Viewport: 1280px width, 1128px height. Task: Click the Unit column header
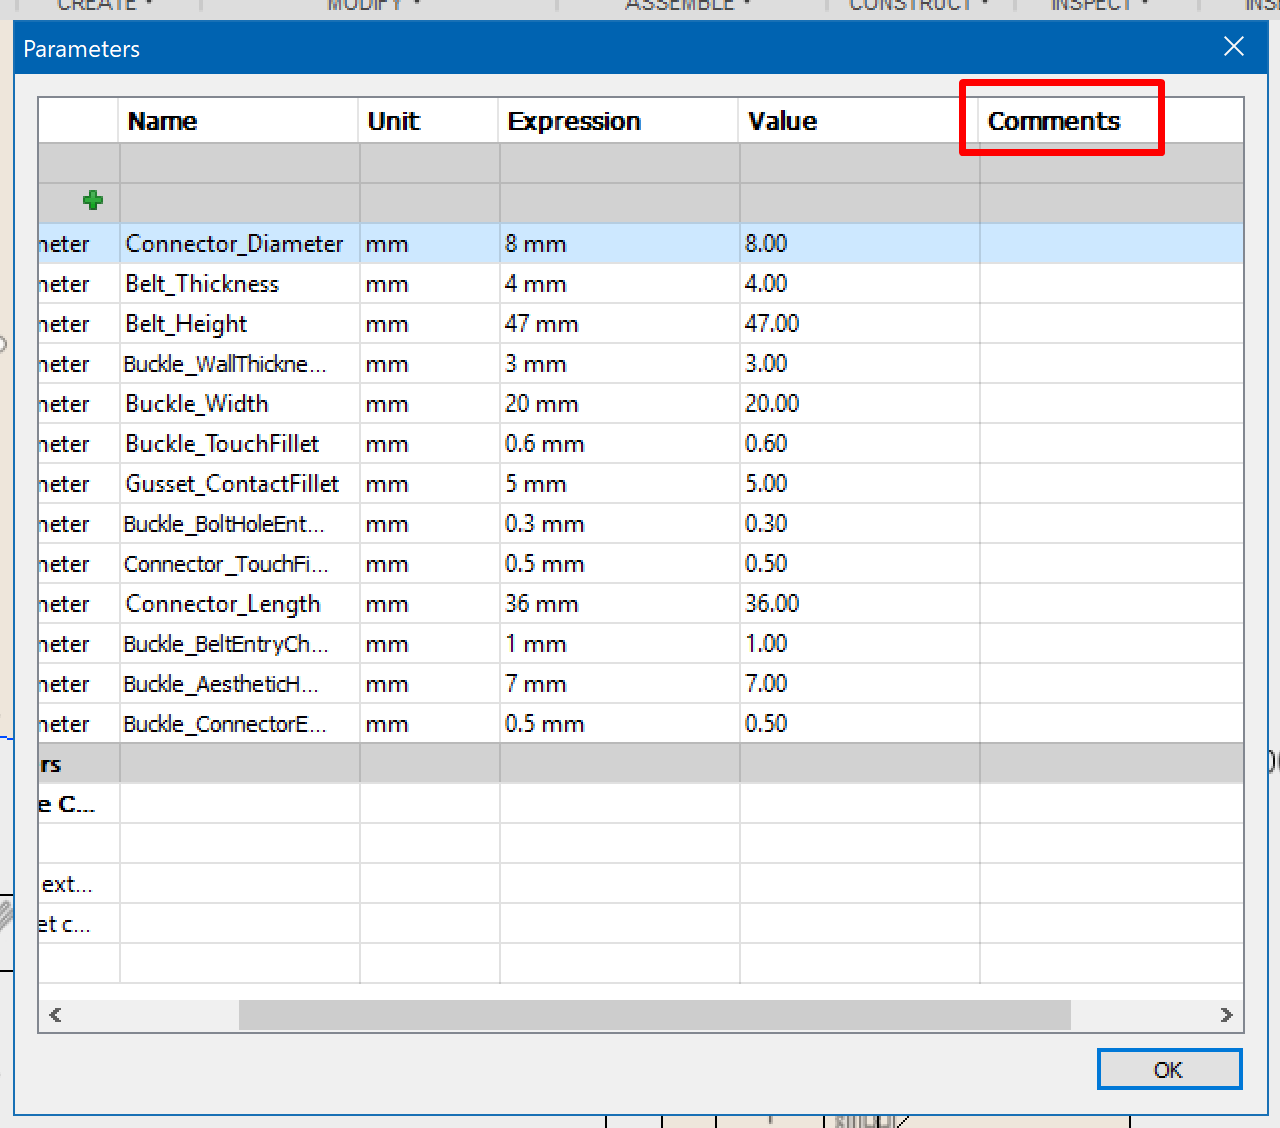click(392, 120)
